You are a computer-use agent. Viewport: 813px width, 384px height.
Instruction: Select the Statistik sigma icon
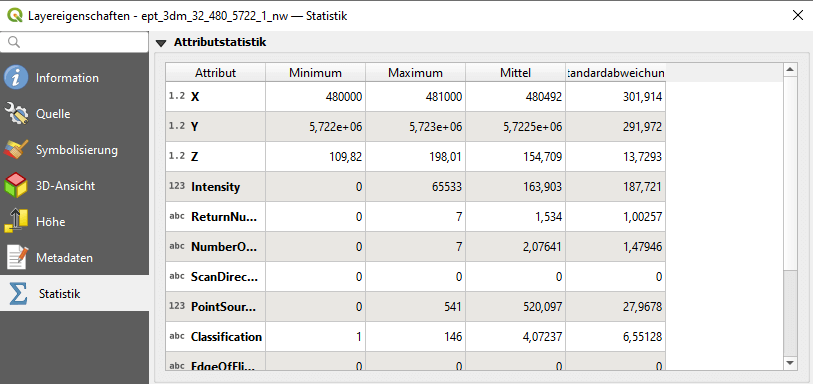18,294
